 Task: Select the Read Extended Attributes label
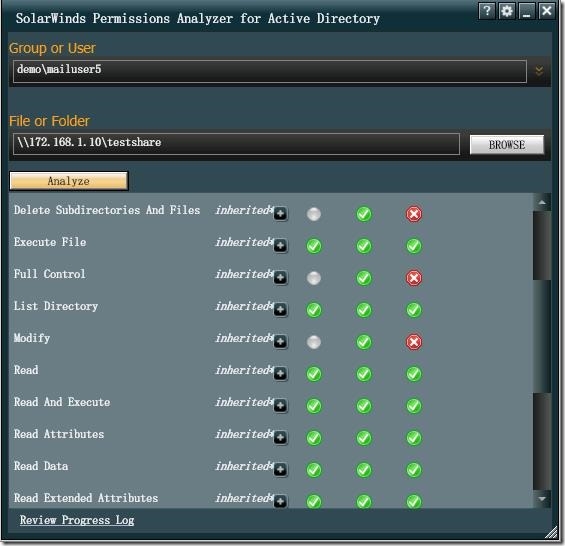click(x=86, y=498)
